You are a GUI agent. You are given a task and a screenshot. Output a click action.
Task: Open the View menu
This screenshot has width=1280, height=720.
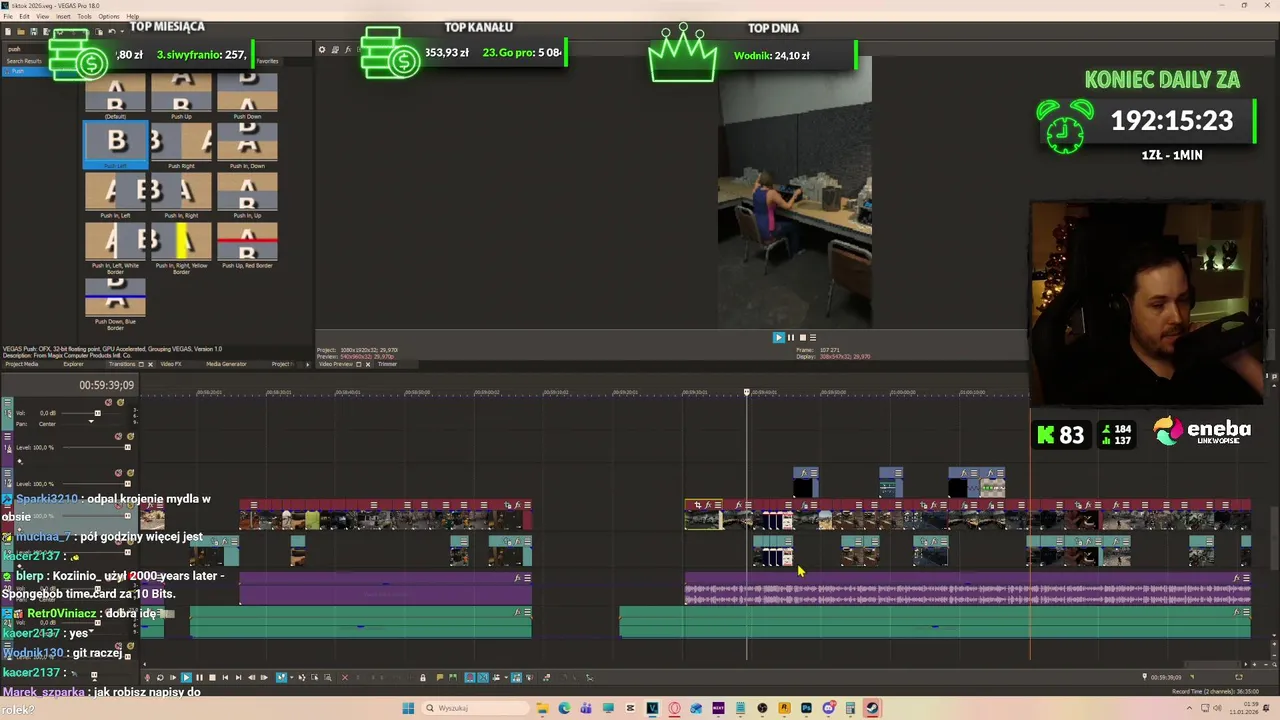coord(43,16)
